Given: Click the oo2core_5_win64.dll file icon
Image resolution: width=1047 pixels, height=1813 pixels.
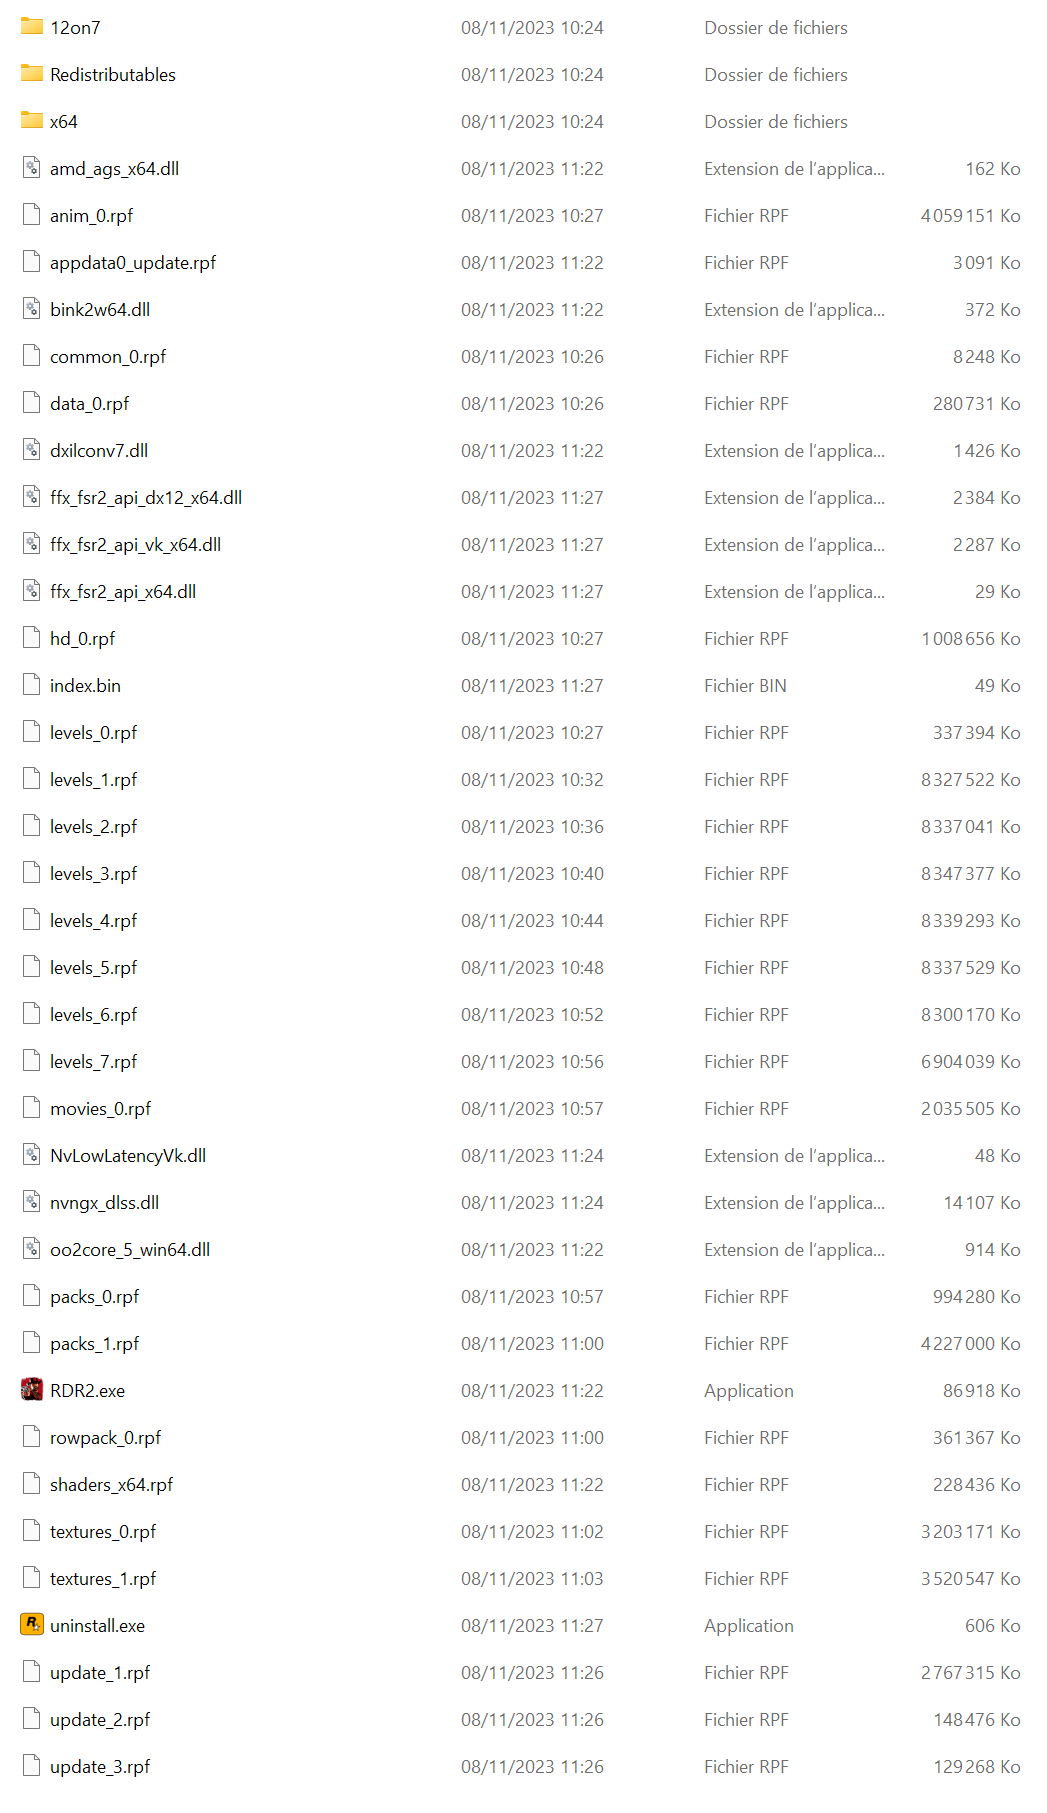Looking at the screenshot, I should (x=32, y=1249).
